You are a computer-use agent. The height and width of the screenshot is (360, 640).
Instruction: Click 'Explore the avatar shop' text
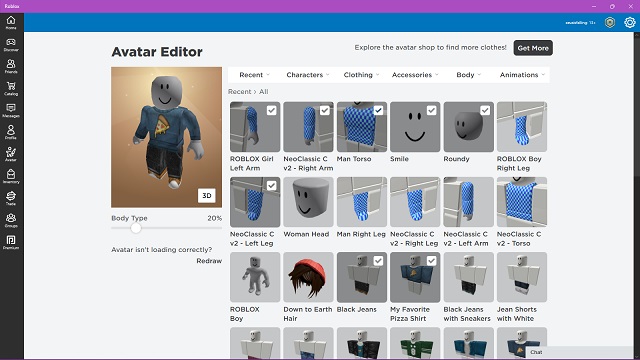pos(430,47)
